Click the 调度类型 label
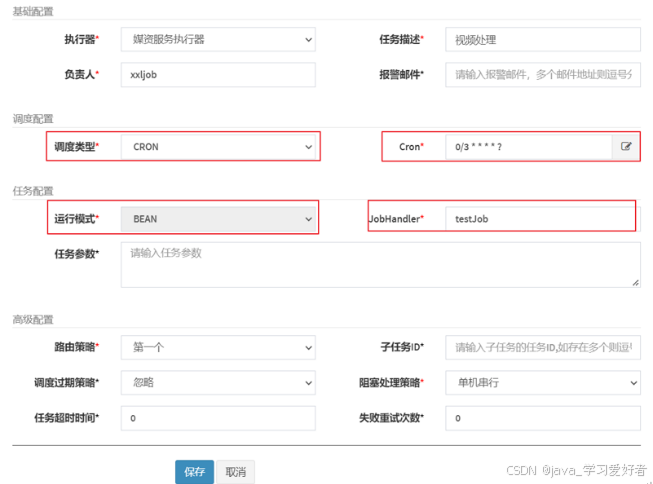 click(77, 147)
